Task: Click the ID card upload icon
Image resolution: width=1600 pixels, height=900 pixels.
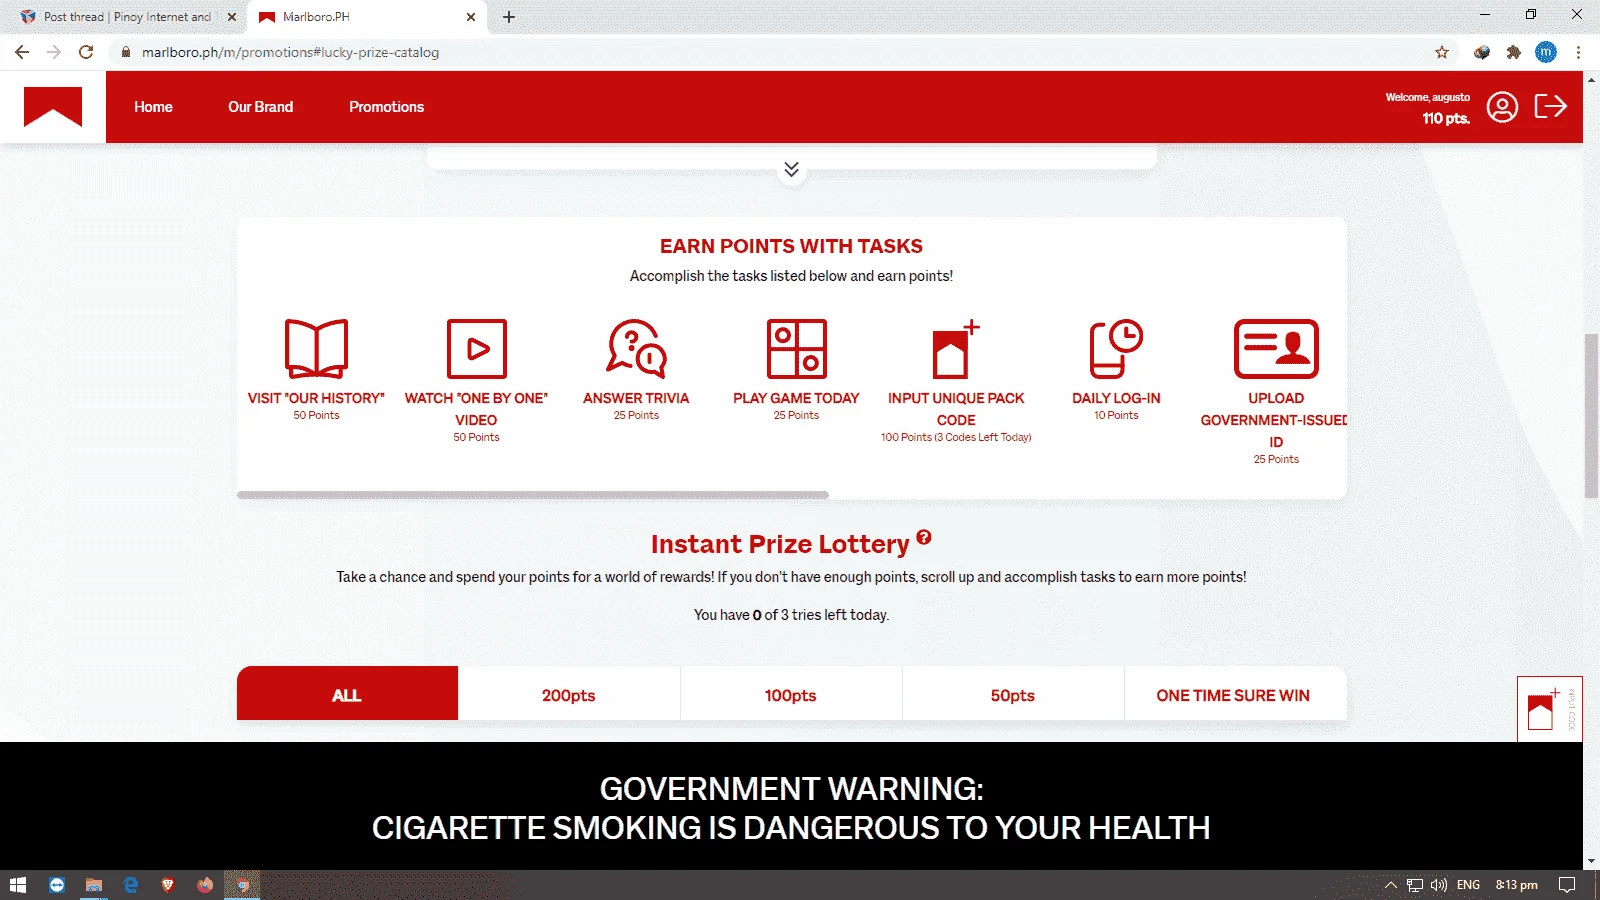Action: [1276, 348]
